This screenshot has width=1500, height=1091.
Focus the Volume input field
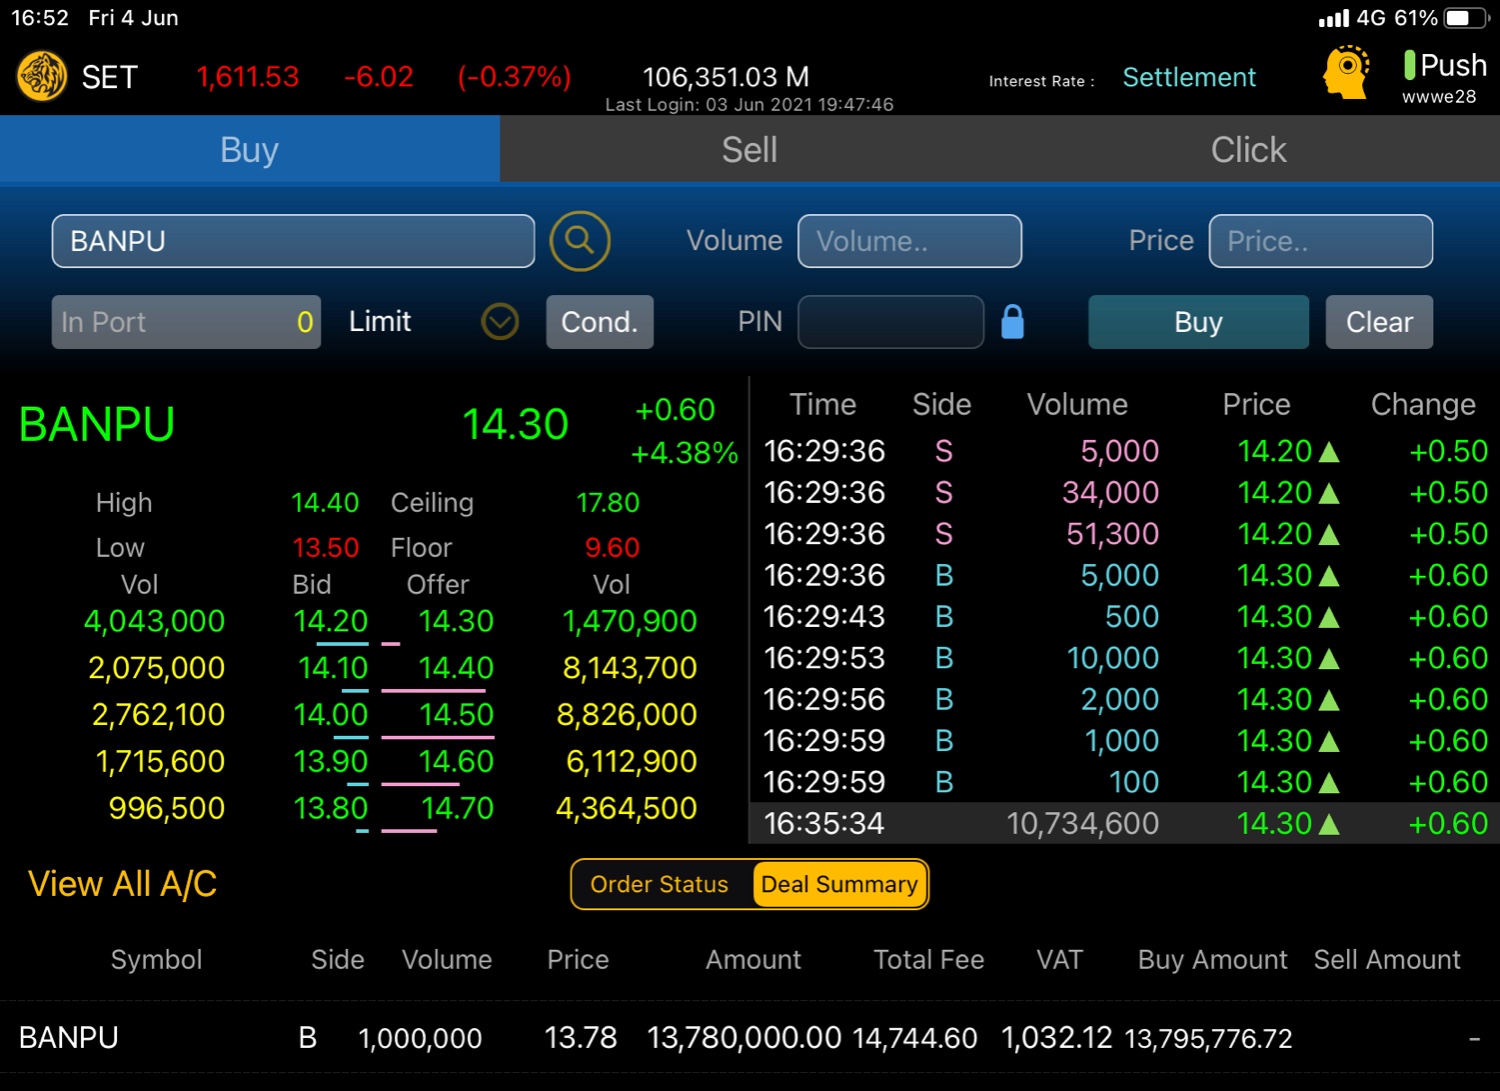(909, 241)
